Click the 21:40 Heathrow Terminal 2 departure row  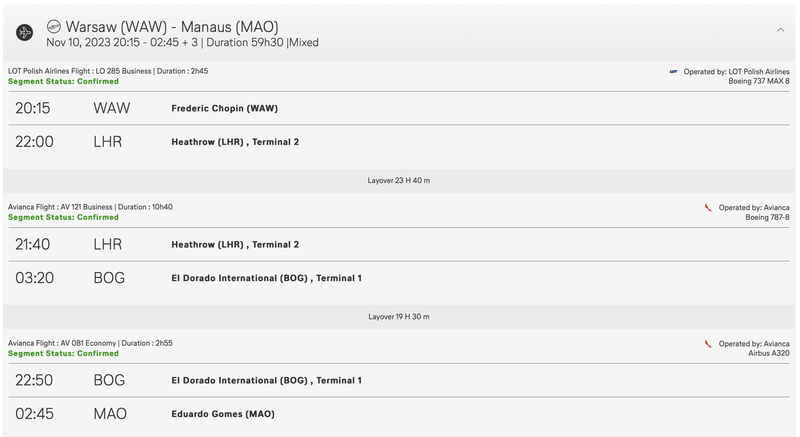tap(399, 244)
